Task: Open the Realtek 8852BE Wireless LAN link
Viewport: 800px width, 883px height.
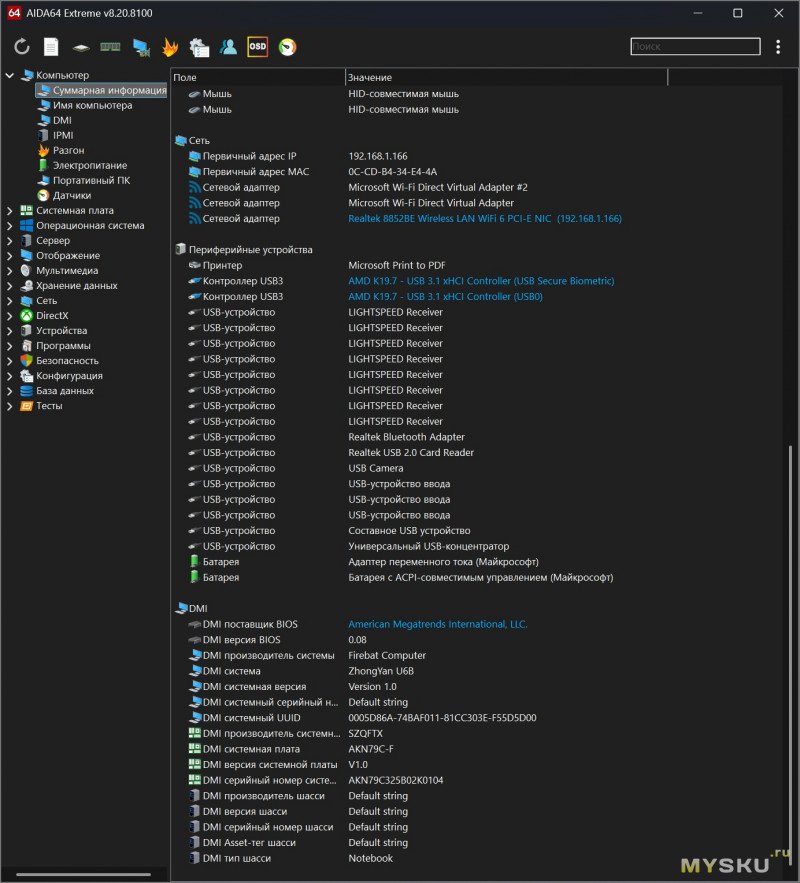Action: (484, 219)
